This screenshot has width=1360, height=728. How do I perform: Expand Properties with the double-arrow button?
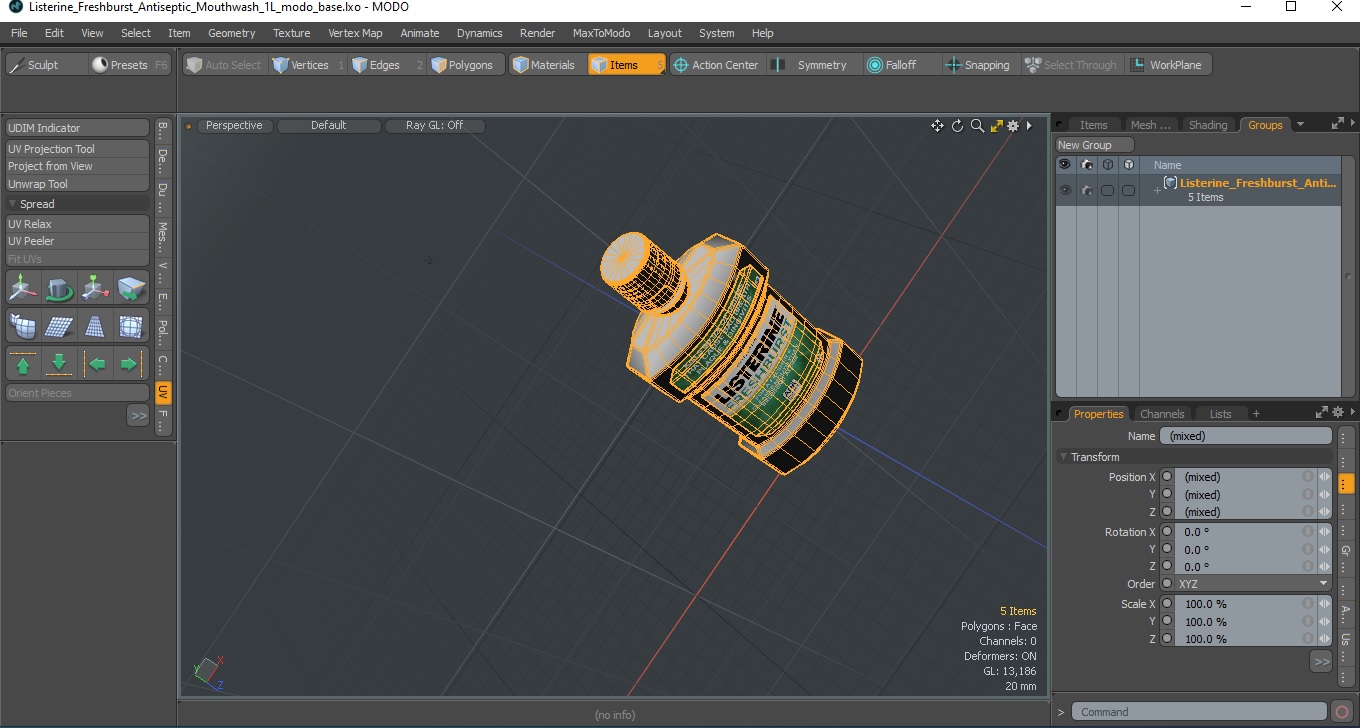pyautogui.click(x=1321, y=661)
